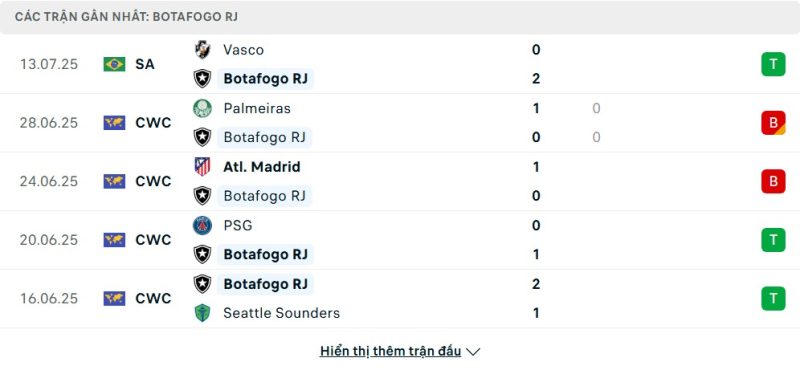The height and width of the screenshot is (374, 800).
Task: Click the red B badge for Palmeiras match
Action: coord(773,123)
